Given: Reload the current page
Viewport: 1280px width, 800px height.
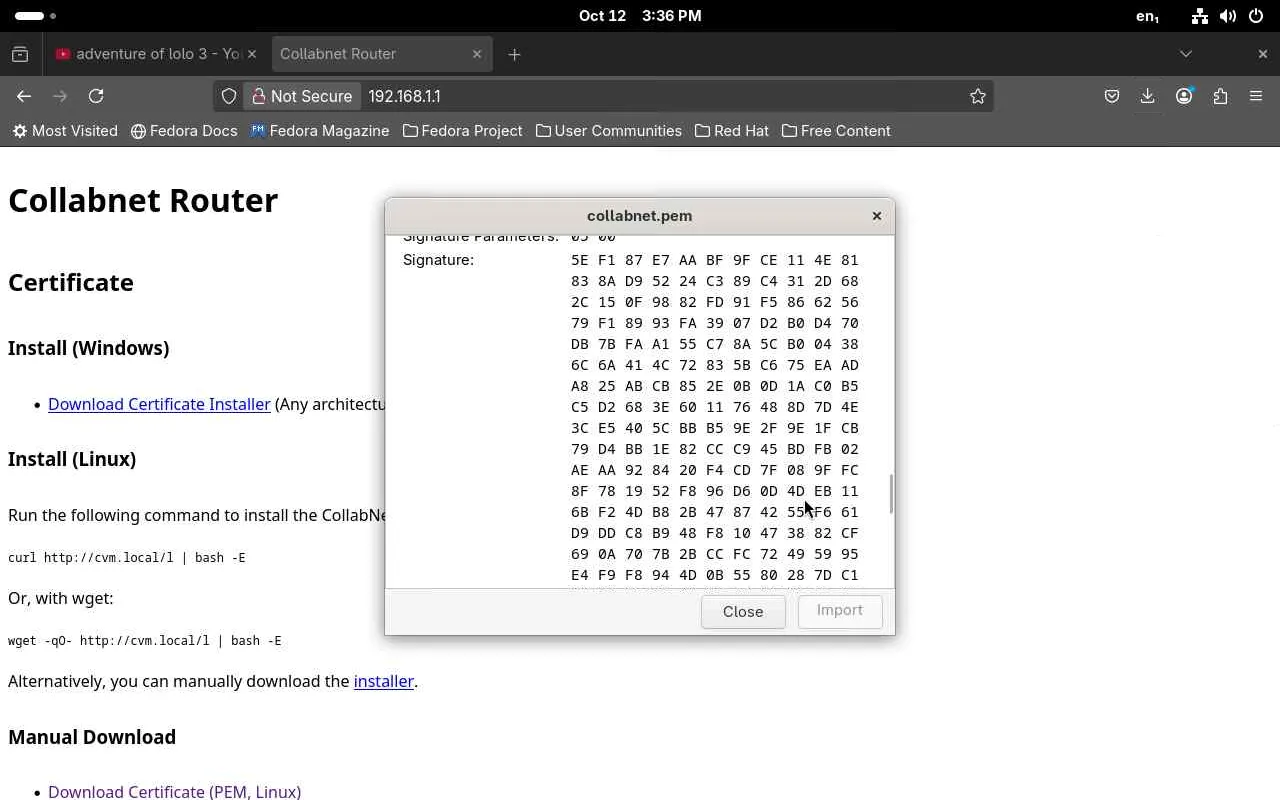Looking at the screenshot, I should (96, 96).
